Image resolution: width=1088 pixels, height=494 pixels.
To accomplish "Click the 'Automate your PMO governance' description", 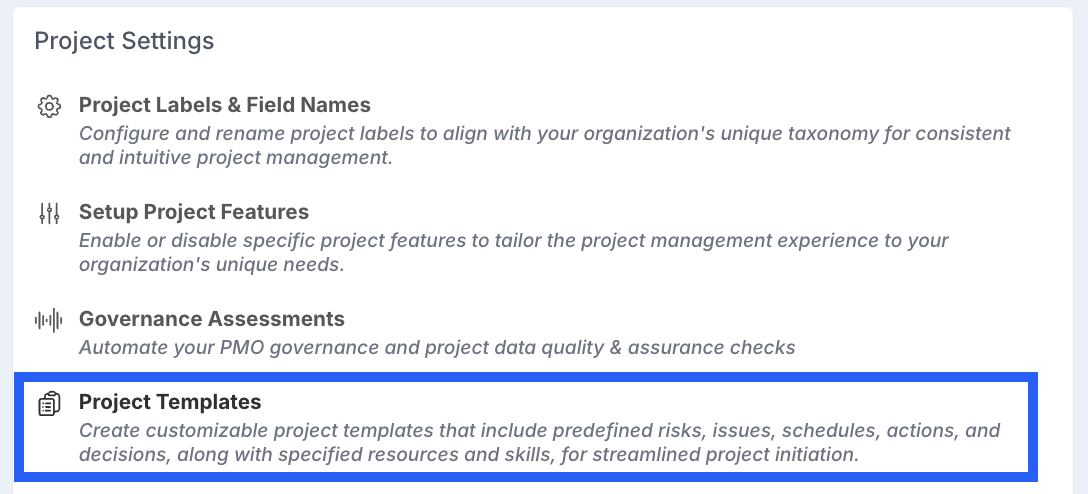I will point(437,347).
